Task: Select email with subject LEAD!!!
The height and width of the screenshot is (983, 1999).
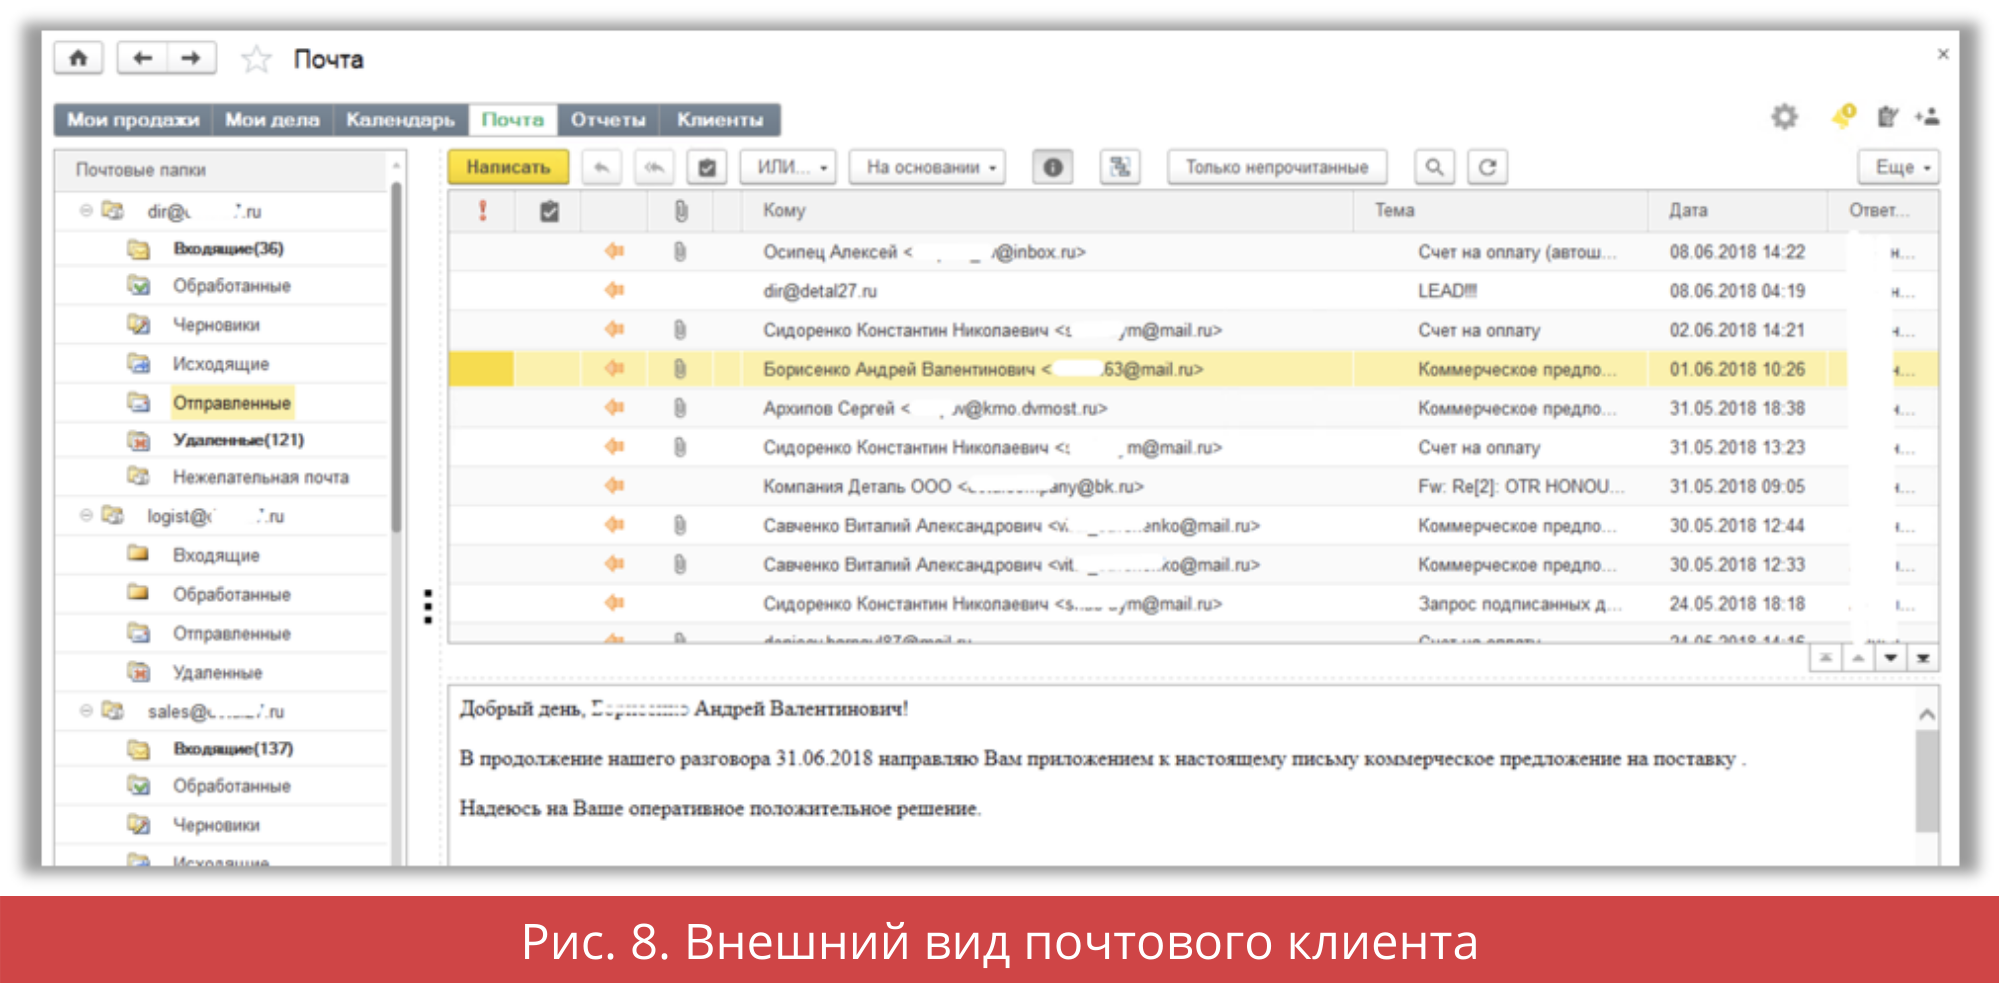Action: [1193, 291]
